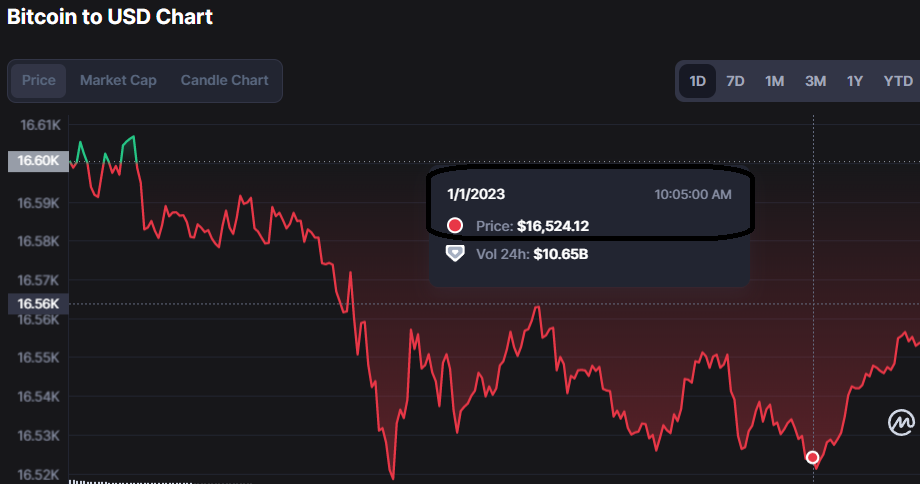The width and height of the screenshot is (920, 484).
Task: Click the 16.58K y-axis label
Action: tap(38, 241)
